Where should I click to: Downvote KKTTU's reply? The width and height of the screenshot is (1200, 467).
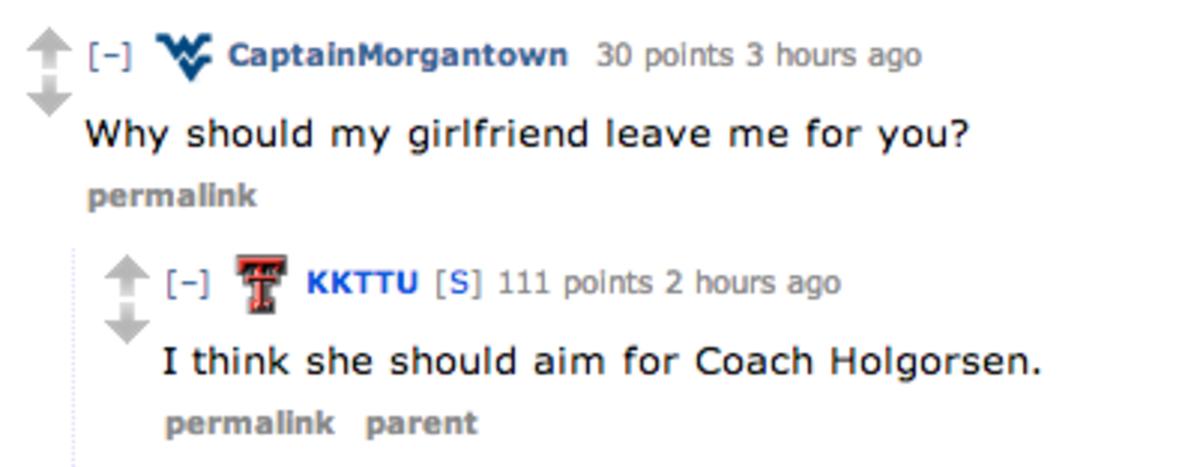126,325
